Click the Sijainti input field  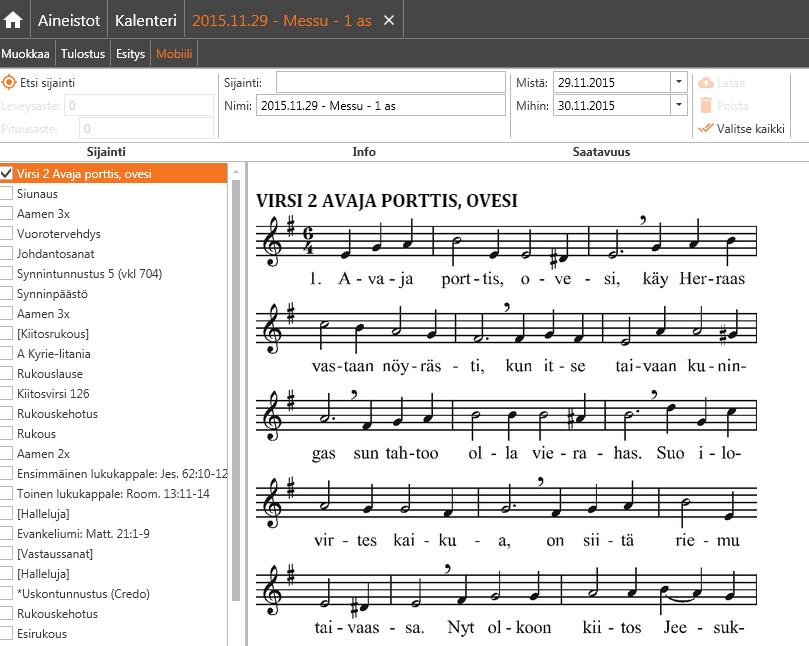[391, 82]
